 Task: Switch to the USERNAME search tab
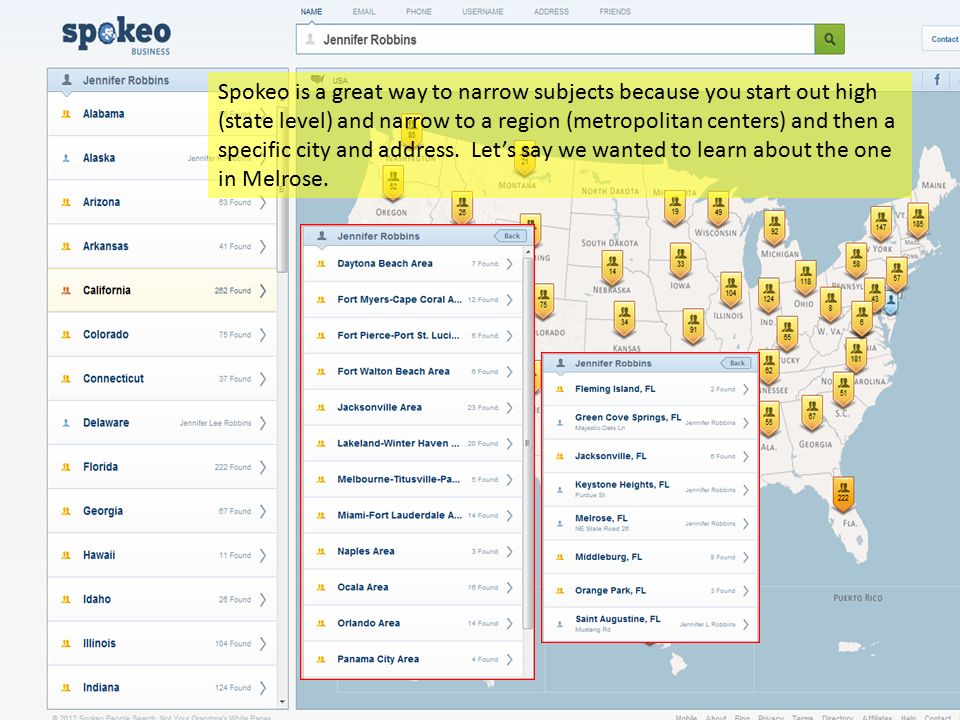[x=482, y=12]
